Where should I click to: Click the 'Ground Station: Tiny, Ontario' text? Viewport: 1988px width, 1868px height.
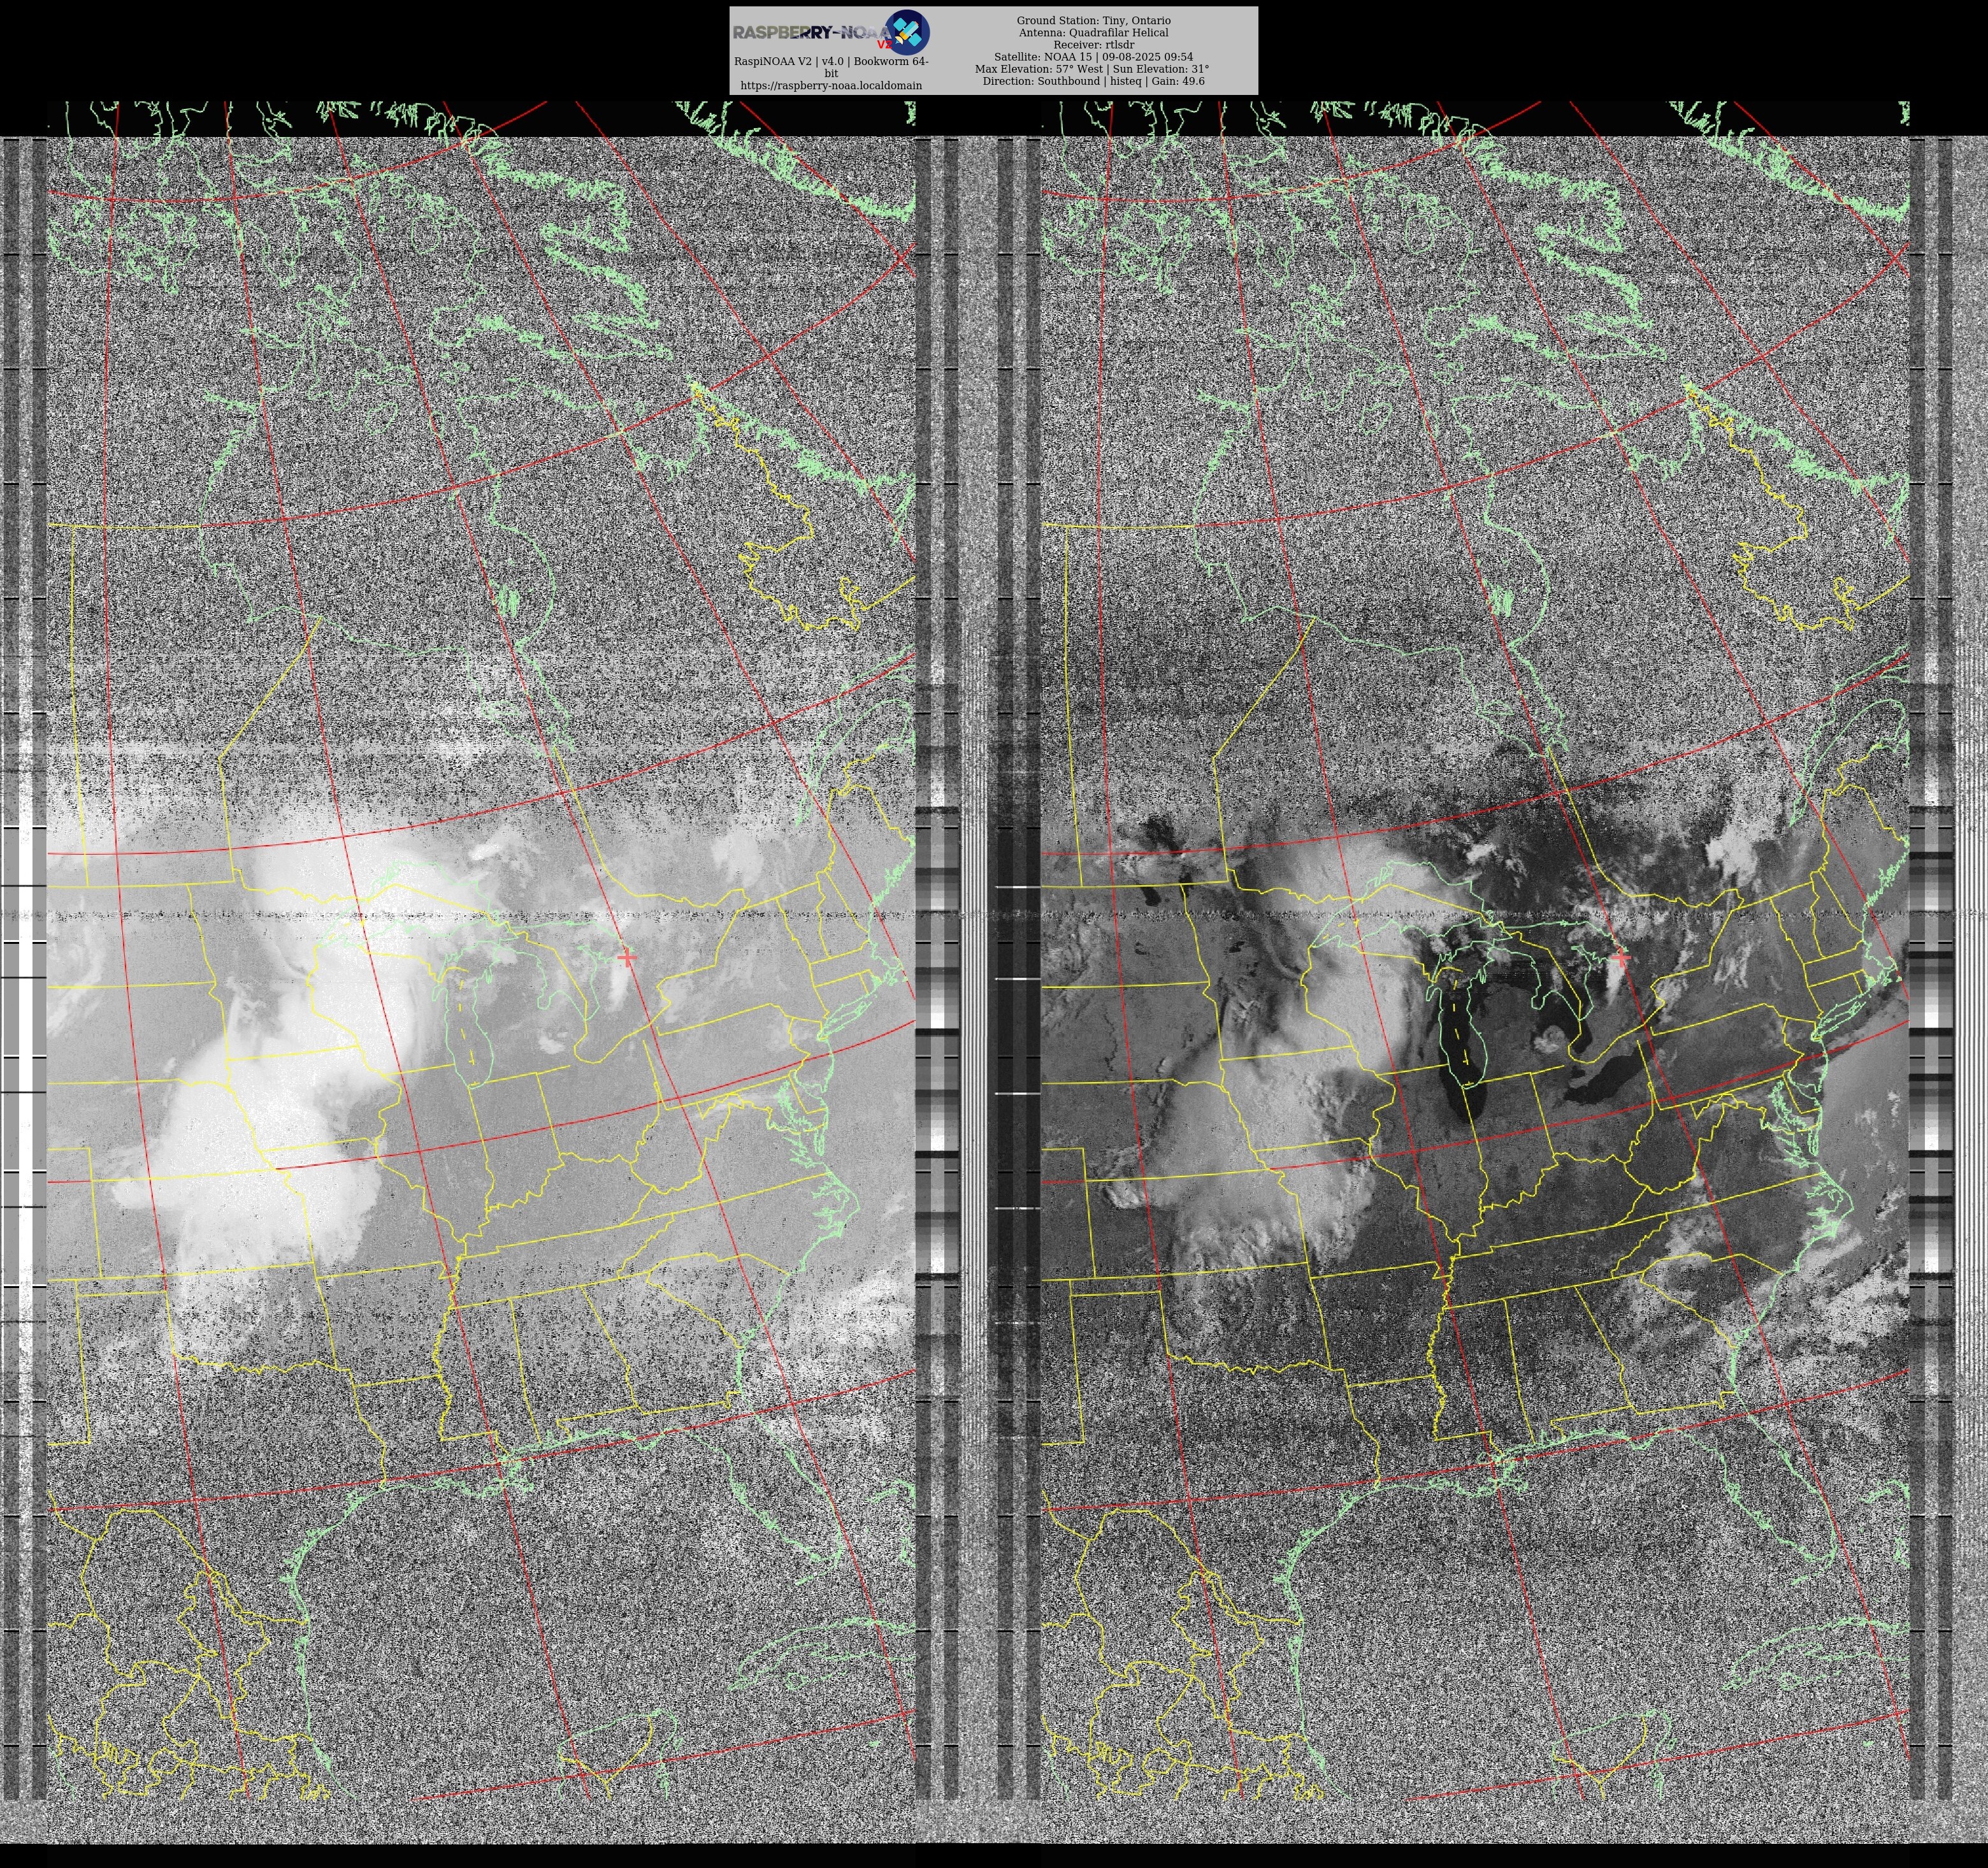(x=1093, y=20)
